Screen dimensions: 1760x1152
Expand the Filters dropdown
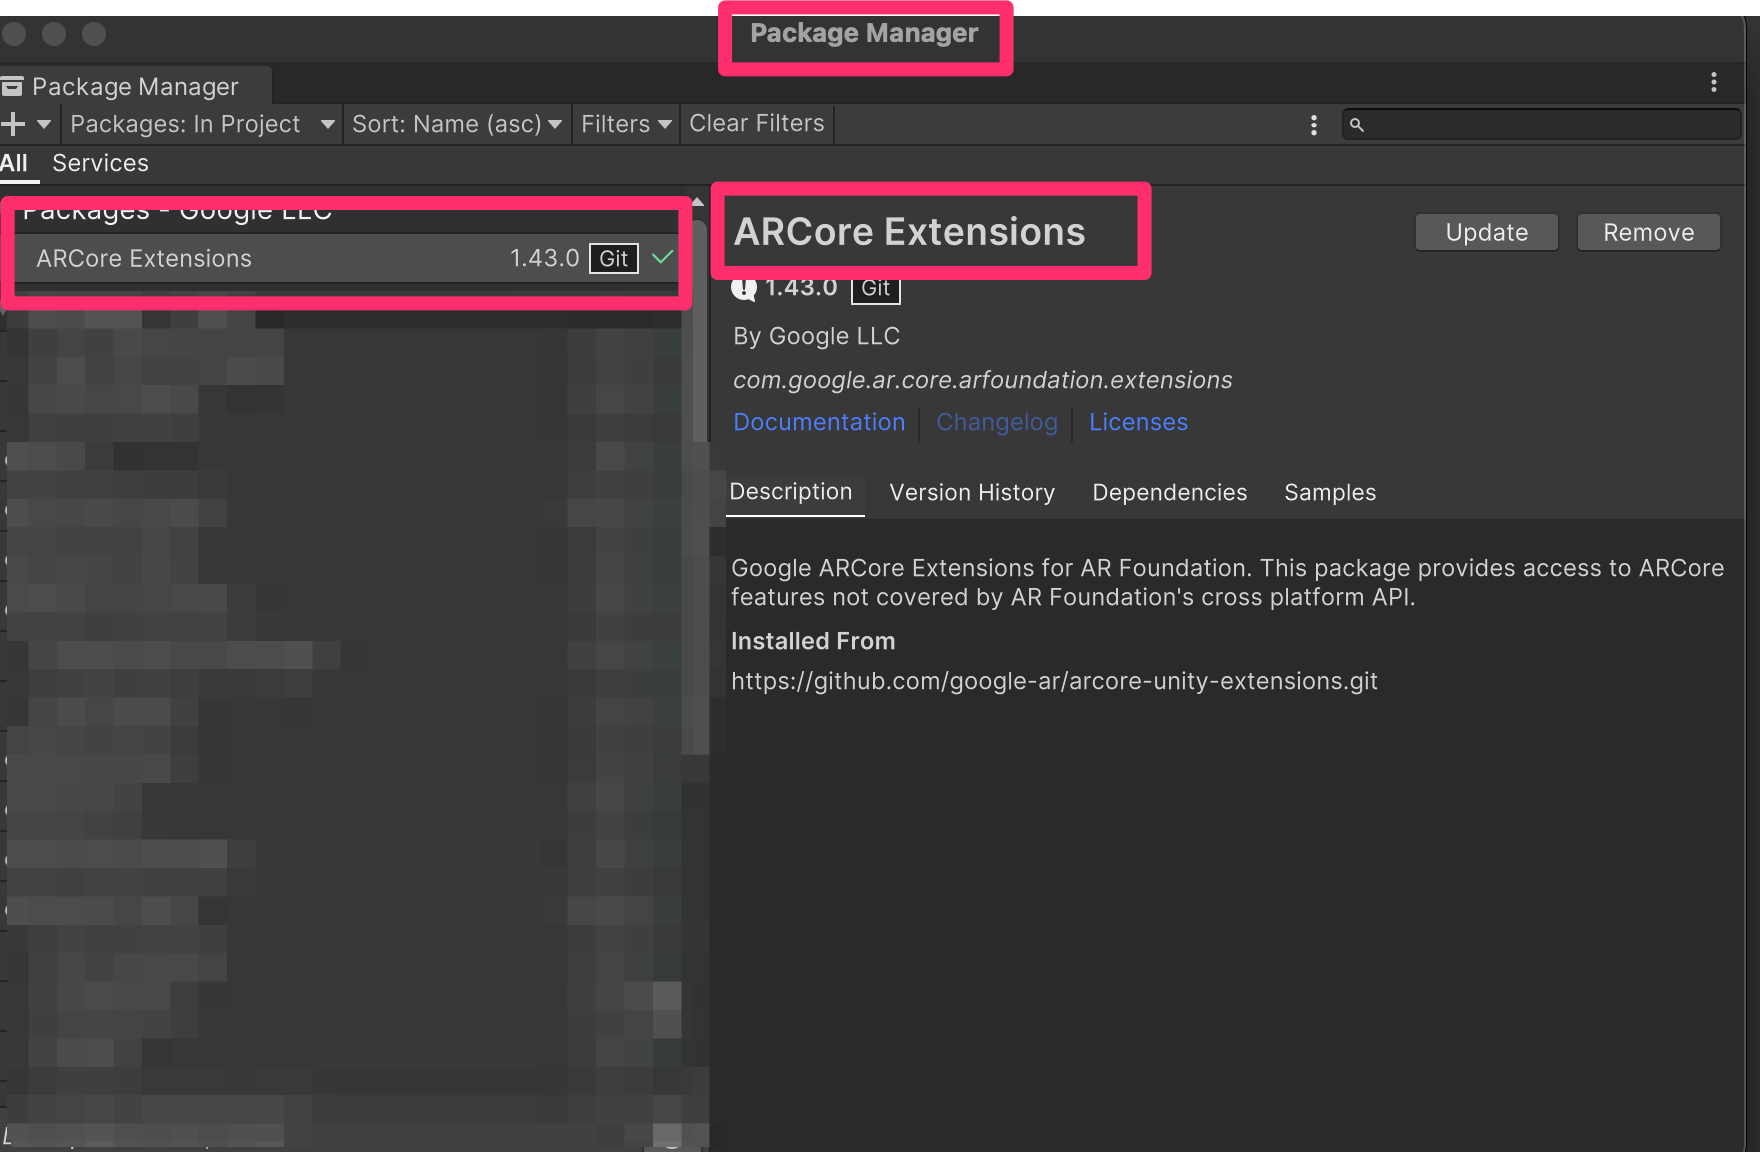[x=625, y=124]
